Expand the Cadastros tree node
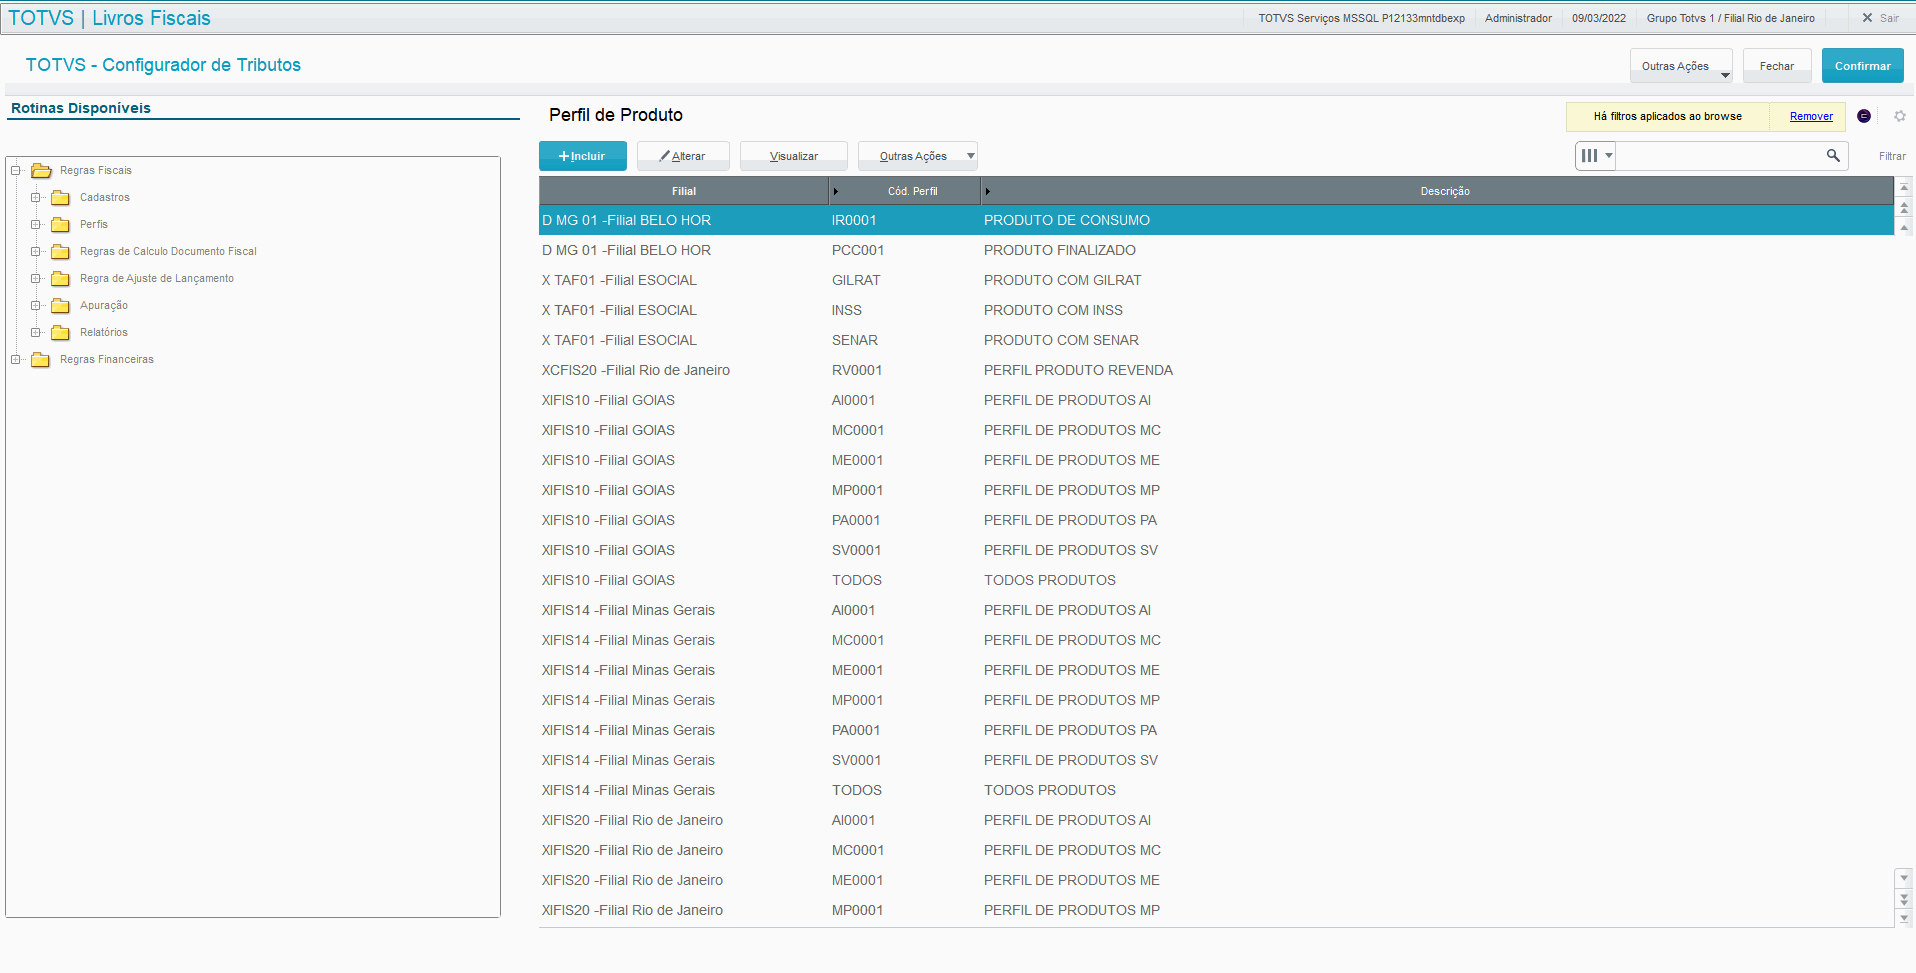 36,197
